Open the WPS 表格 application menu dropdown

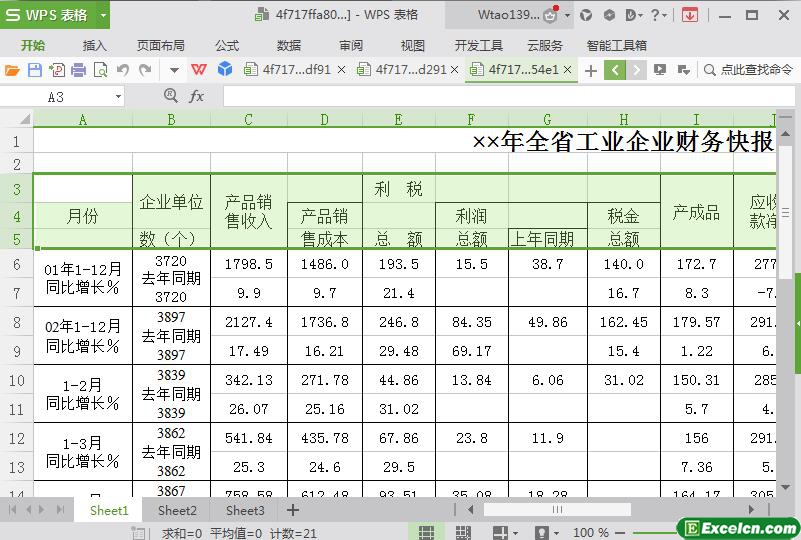click(98, 15)
